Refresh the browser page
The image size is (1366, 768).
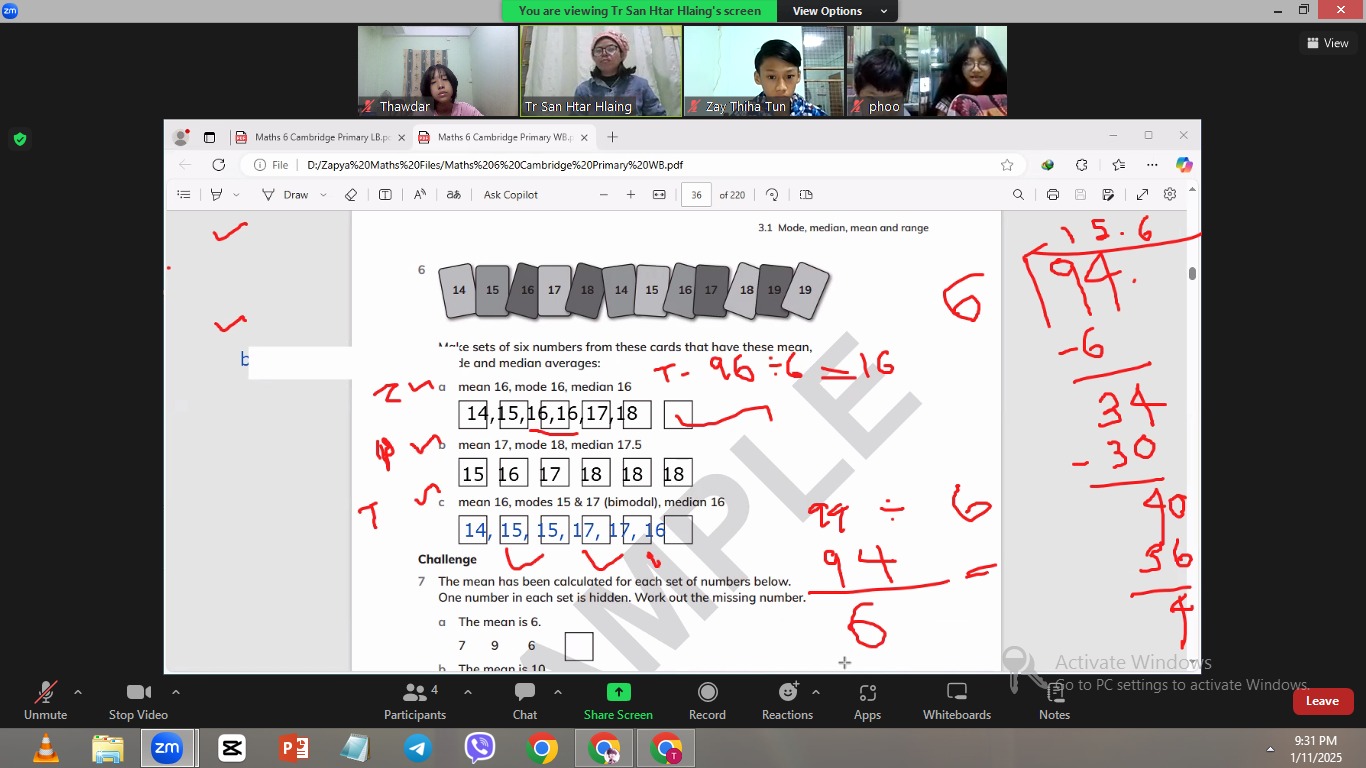(218, 165)
